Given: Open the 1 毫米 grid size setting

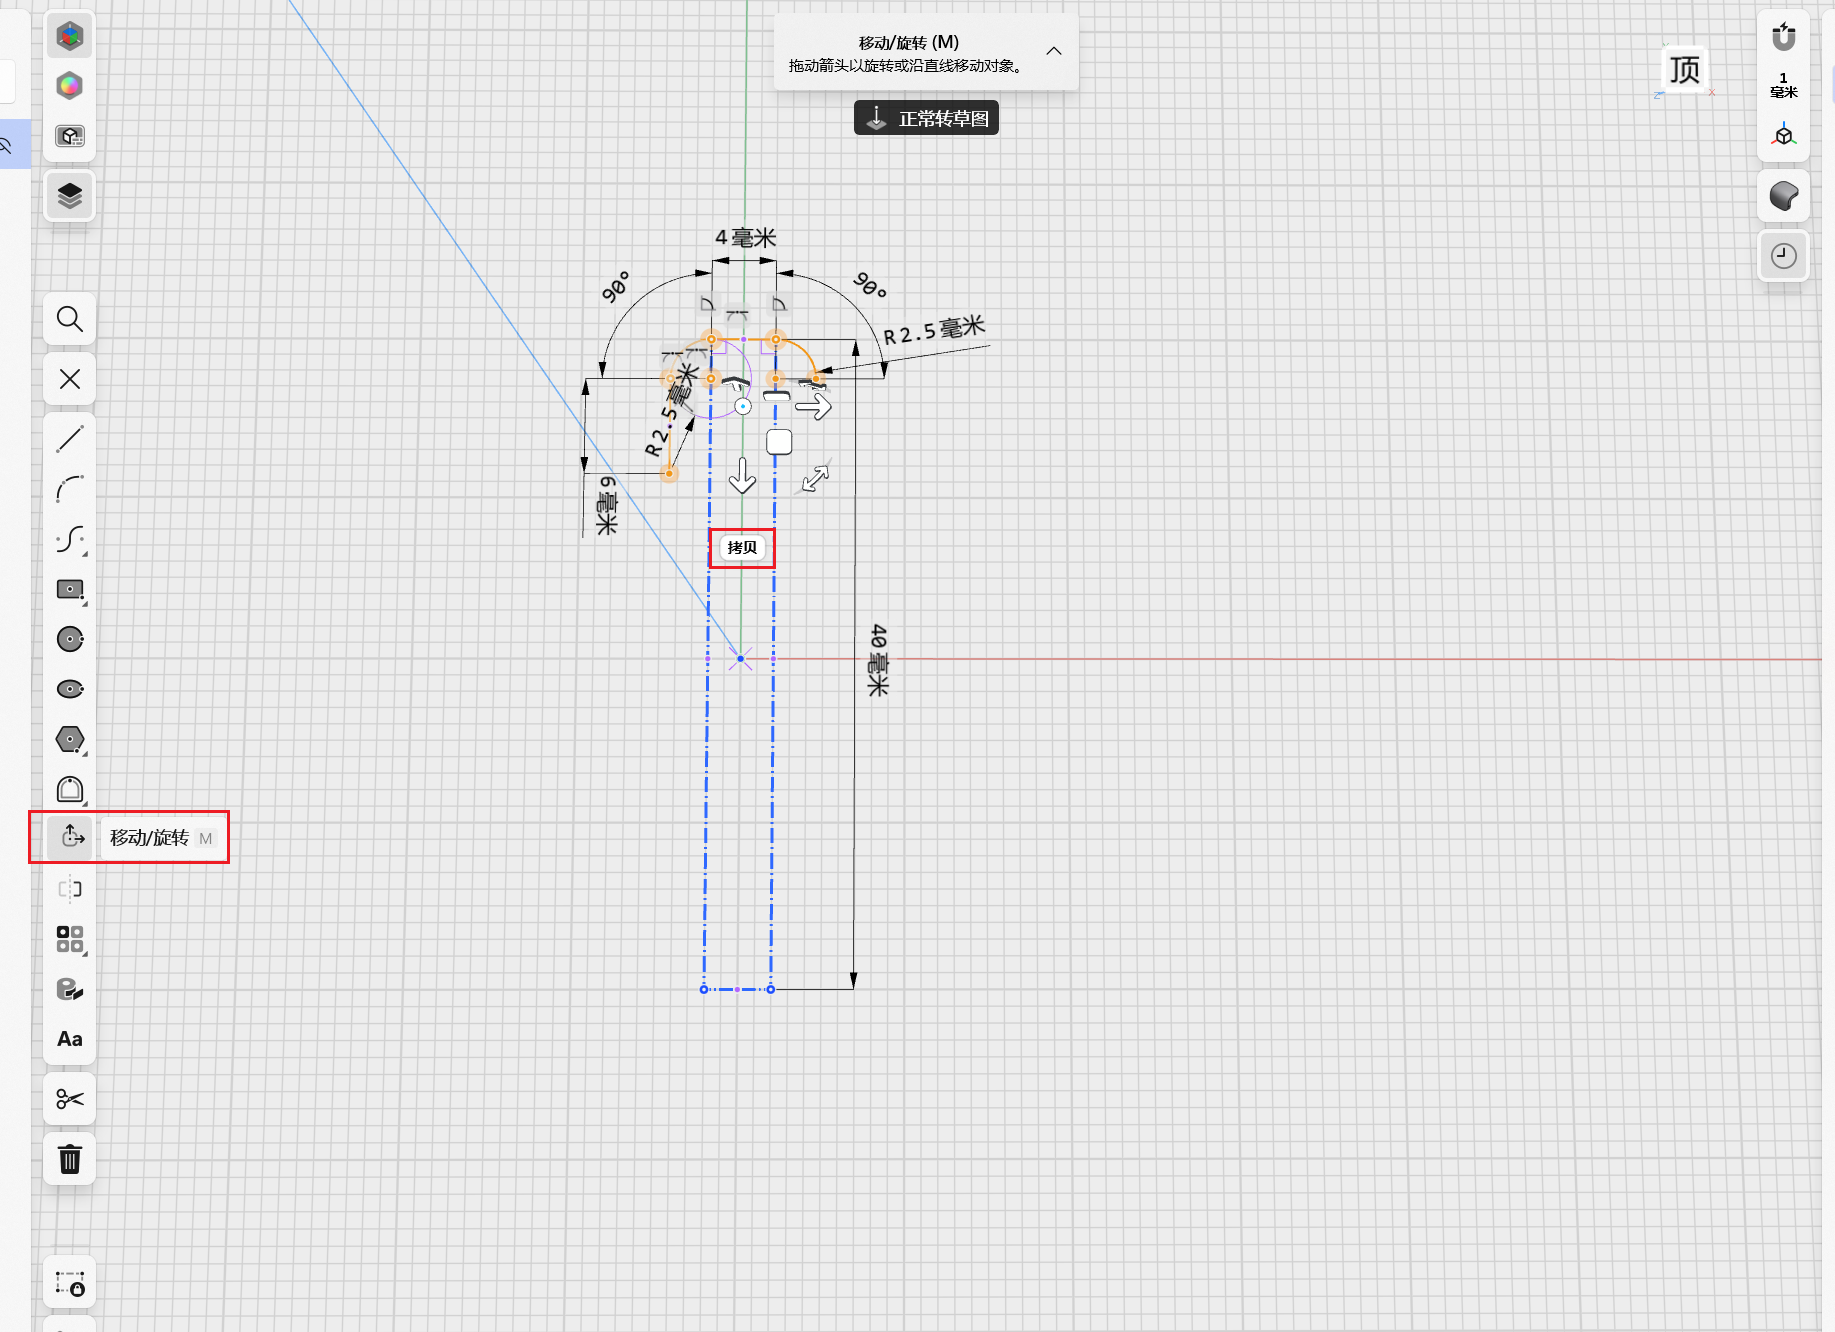Looking at the screenshot, I should pyautogui.click(x=1784, y=85).
